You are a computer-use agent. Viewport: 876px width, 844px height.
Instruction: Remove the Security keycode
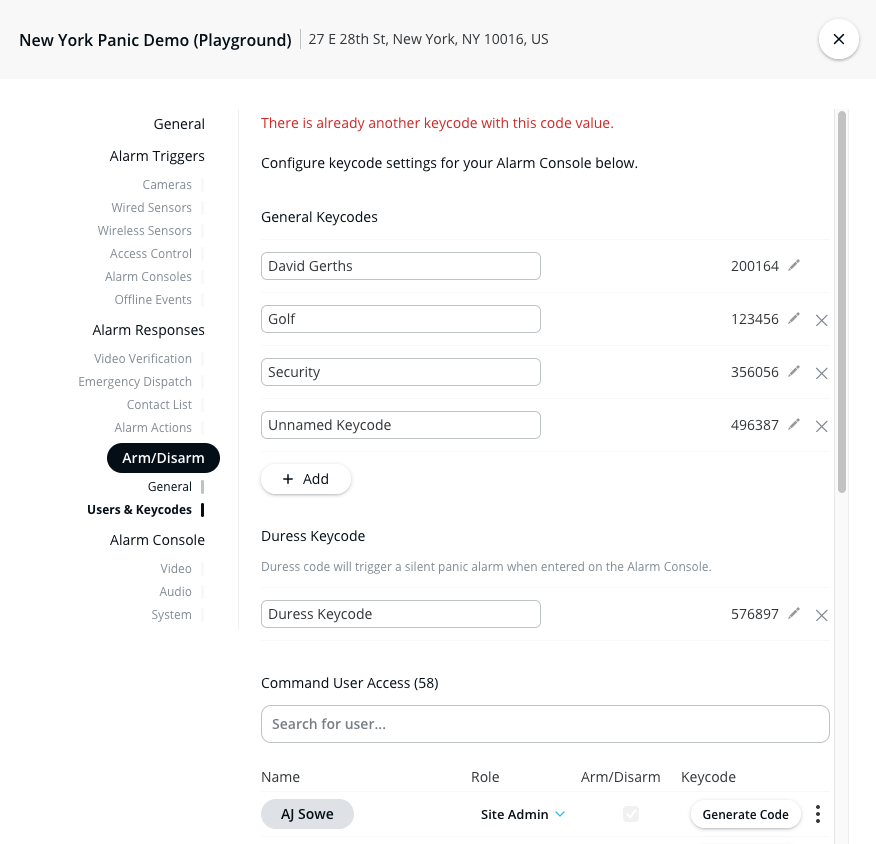pos(822,373)
